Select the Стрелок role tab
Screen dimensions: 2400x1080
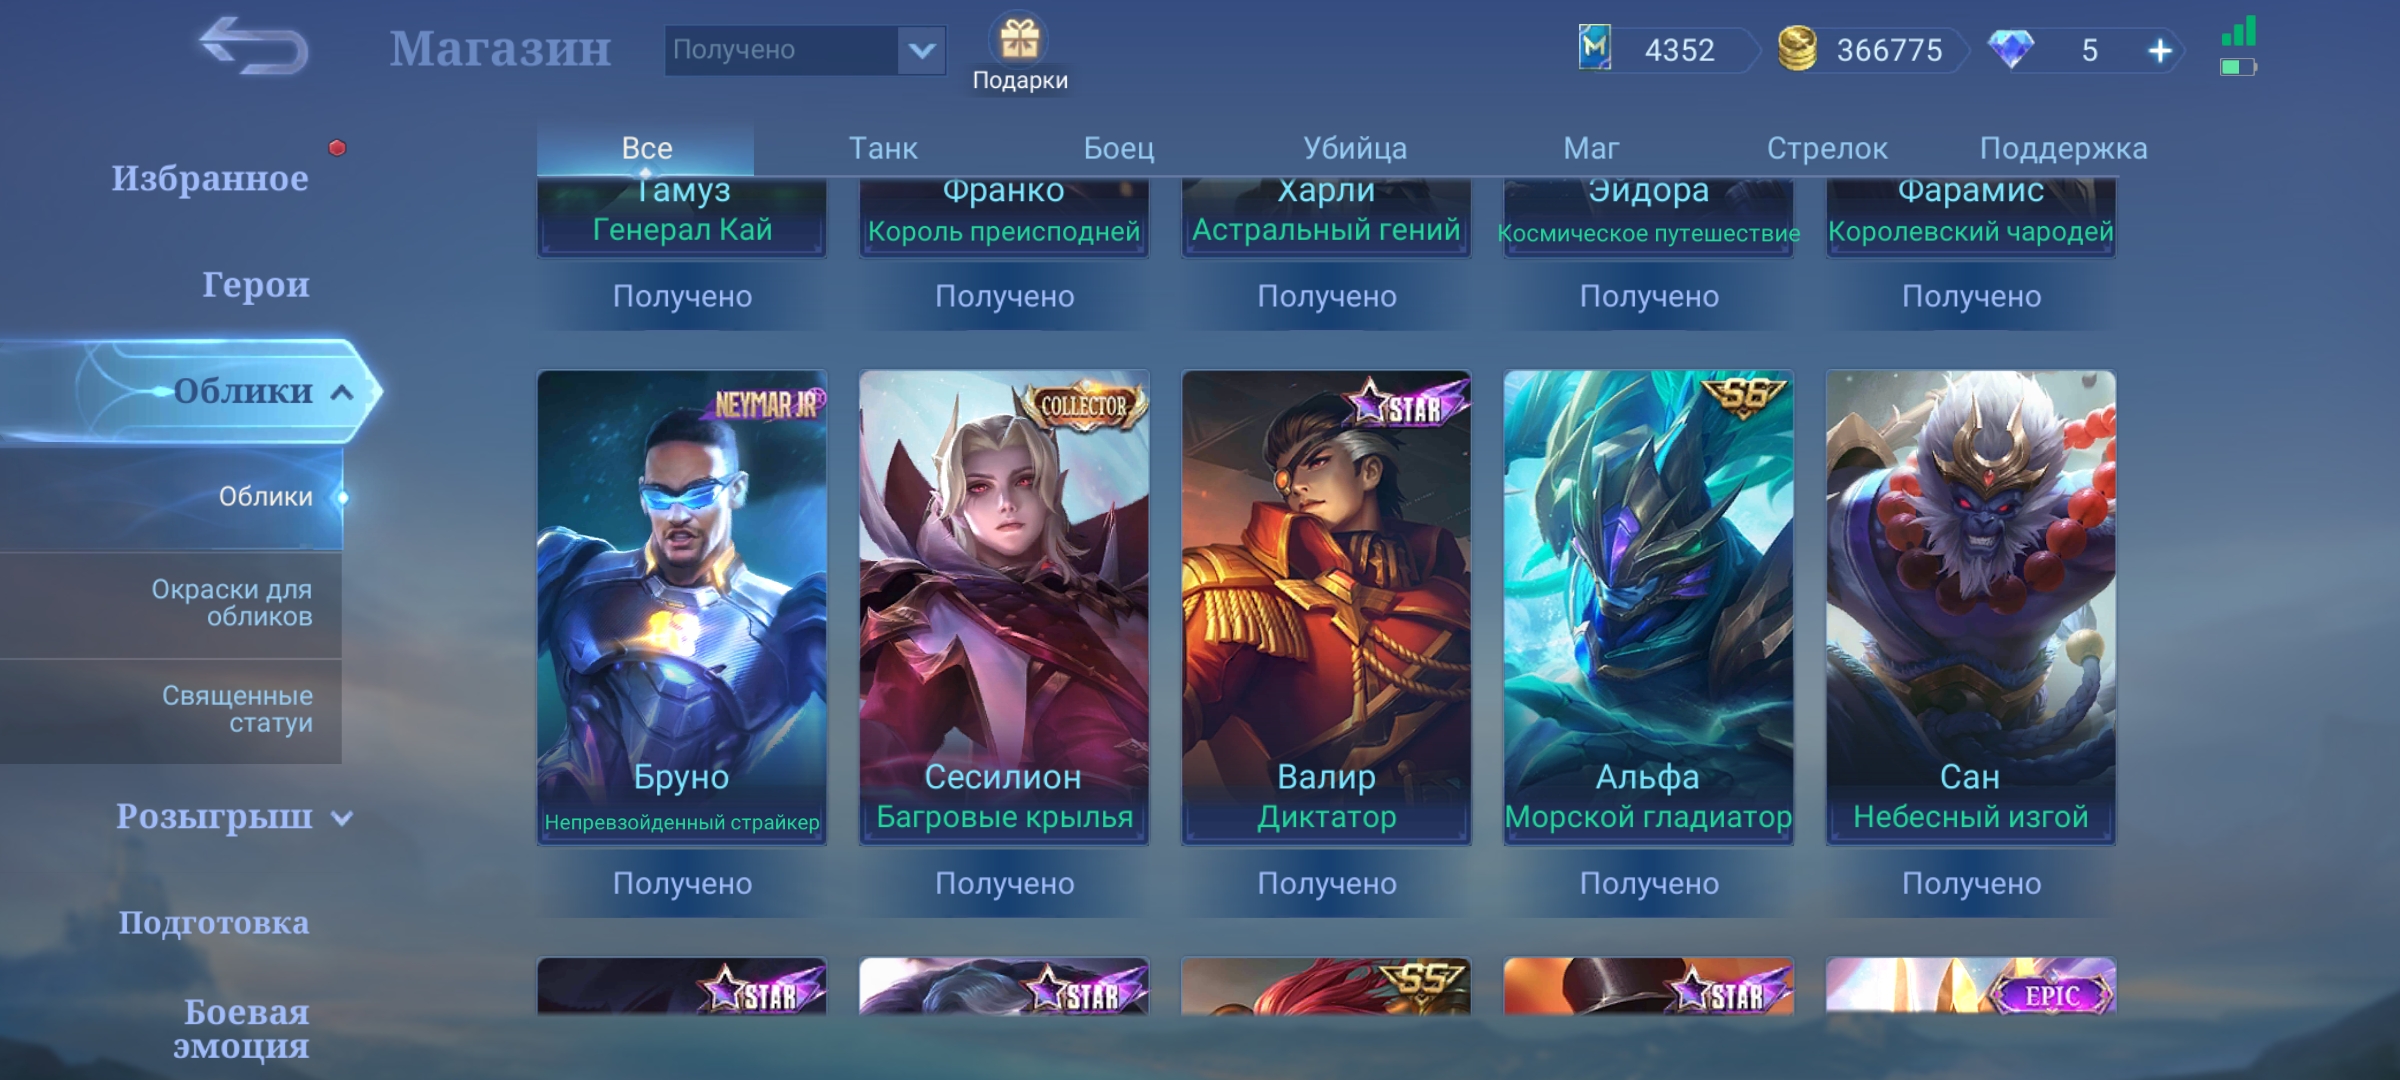coord(1827,148)
